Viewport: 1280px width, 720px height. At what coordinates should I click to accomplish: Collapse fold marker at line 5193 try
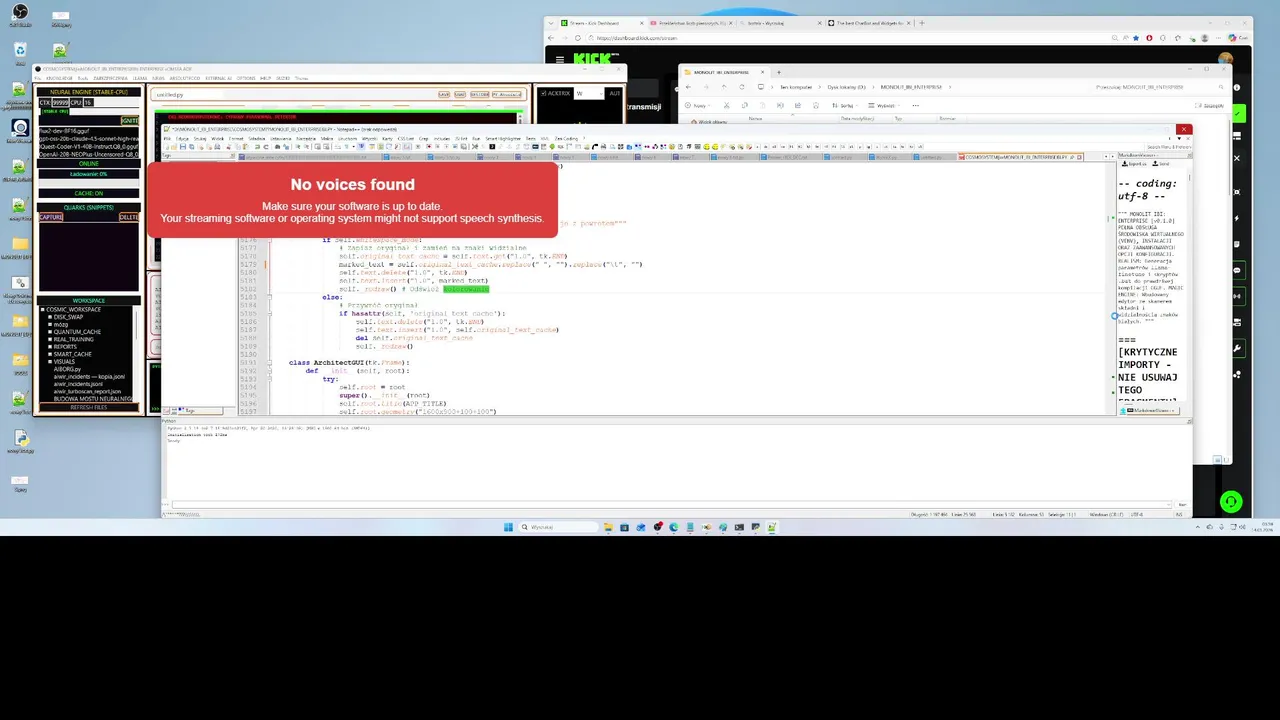[x=269, y=379]
